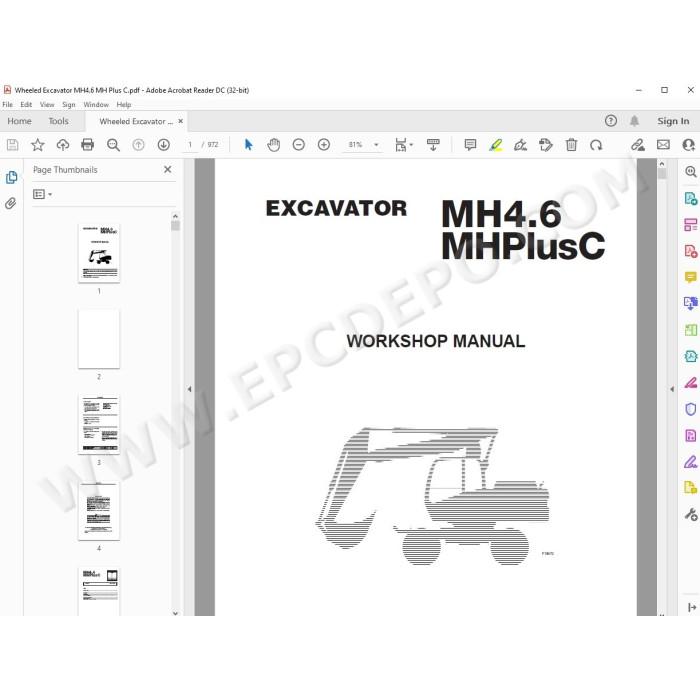Click the scrolling mode toolbar icon
The image size is (700, 700).
(433, 145)
